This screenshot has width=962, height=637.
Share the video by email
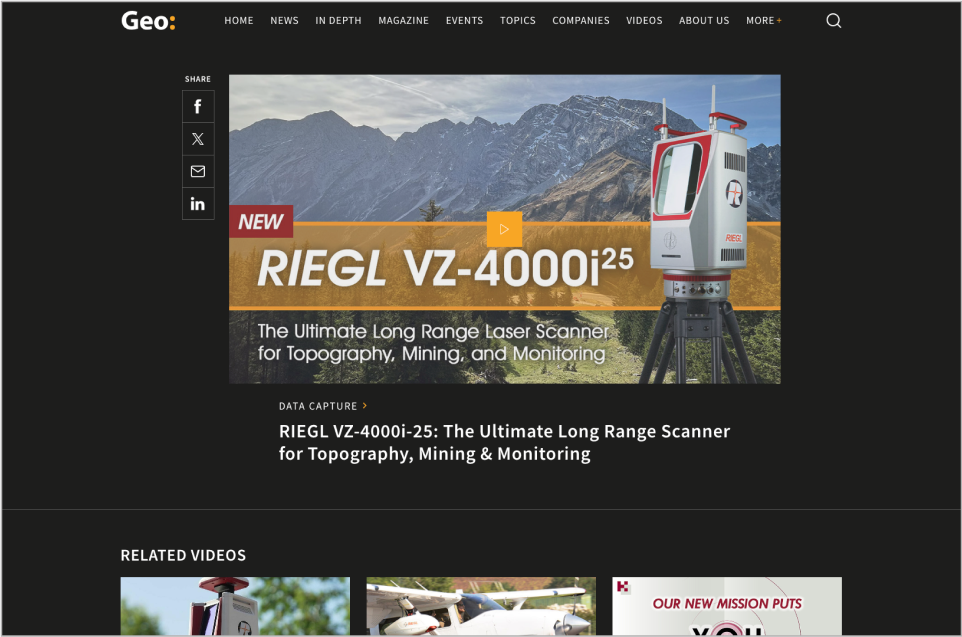198,171
